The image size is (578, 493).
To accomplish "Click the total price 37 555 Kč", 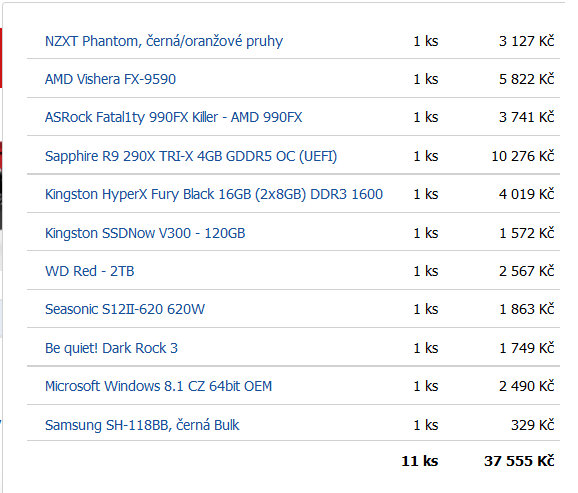I will (519, 461).
